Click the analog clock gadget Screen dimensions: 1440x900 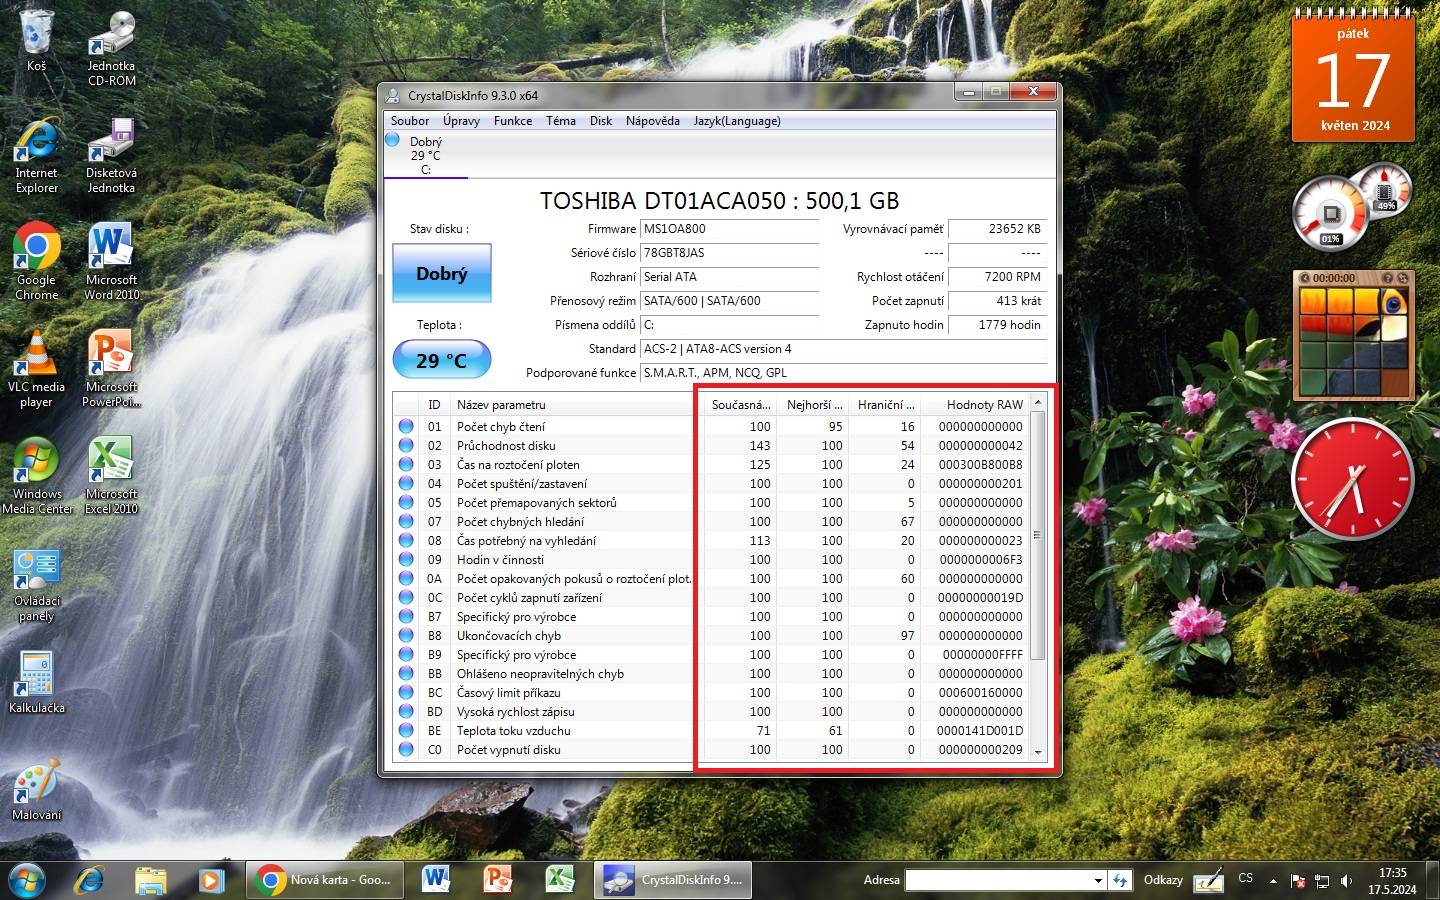point(1352,480)
